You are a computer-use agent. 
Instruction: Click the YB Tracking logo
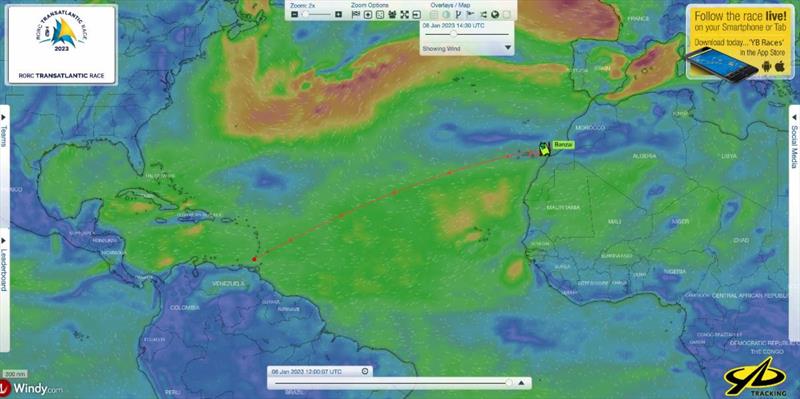(x=756, y=378)
